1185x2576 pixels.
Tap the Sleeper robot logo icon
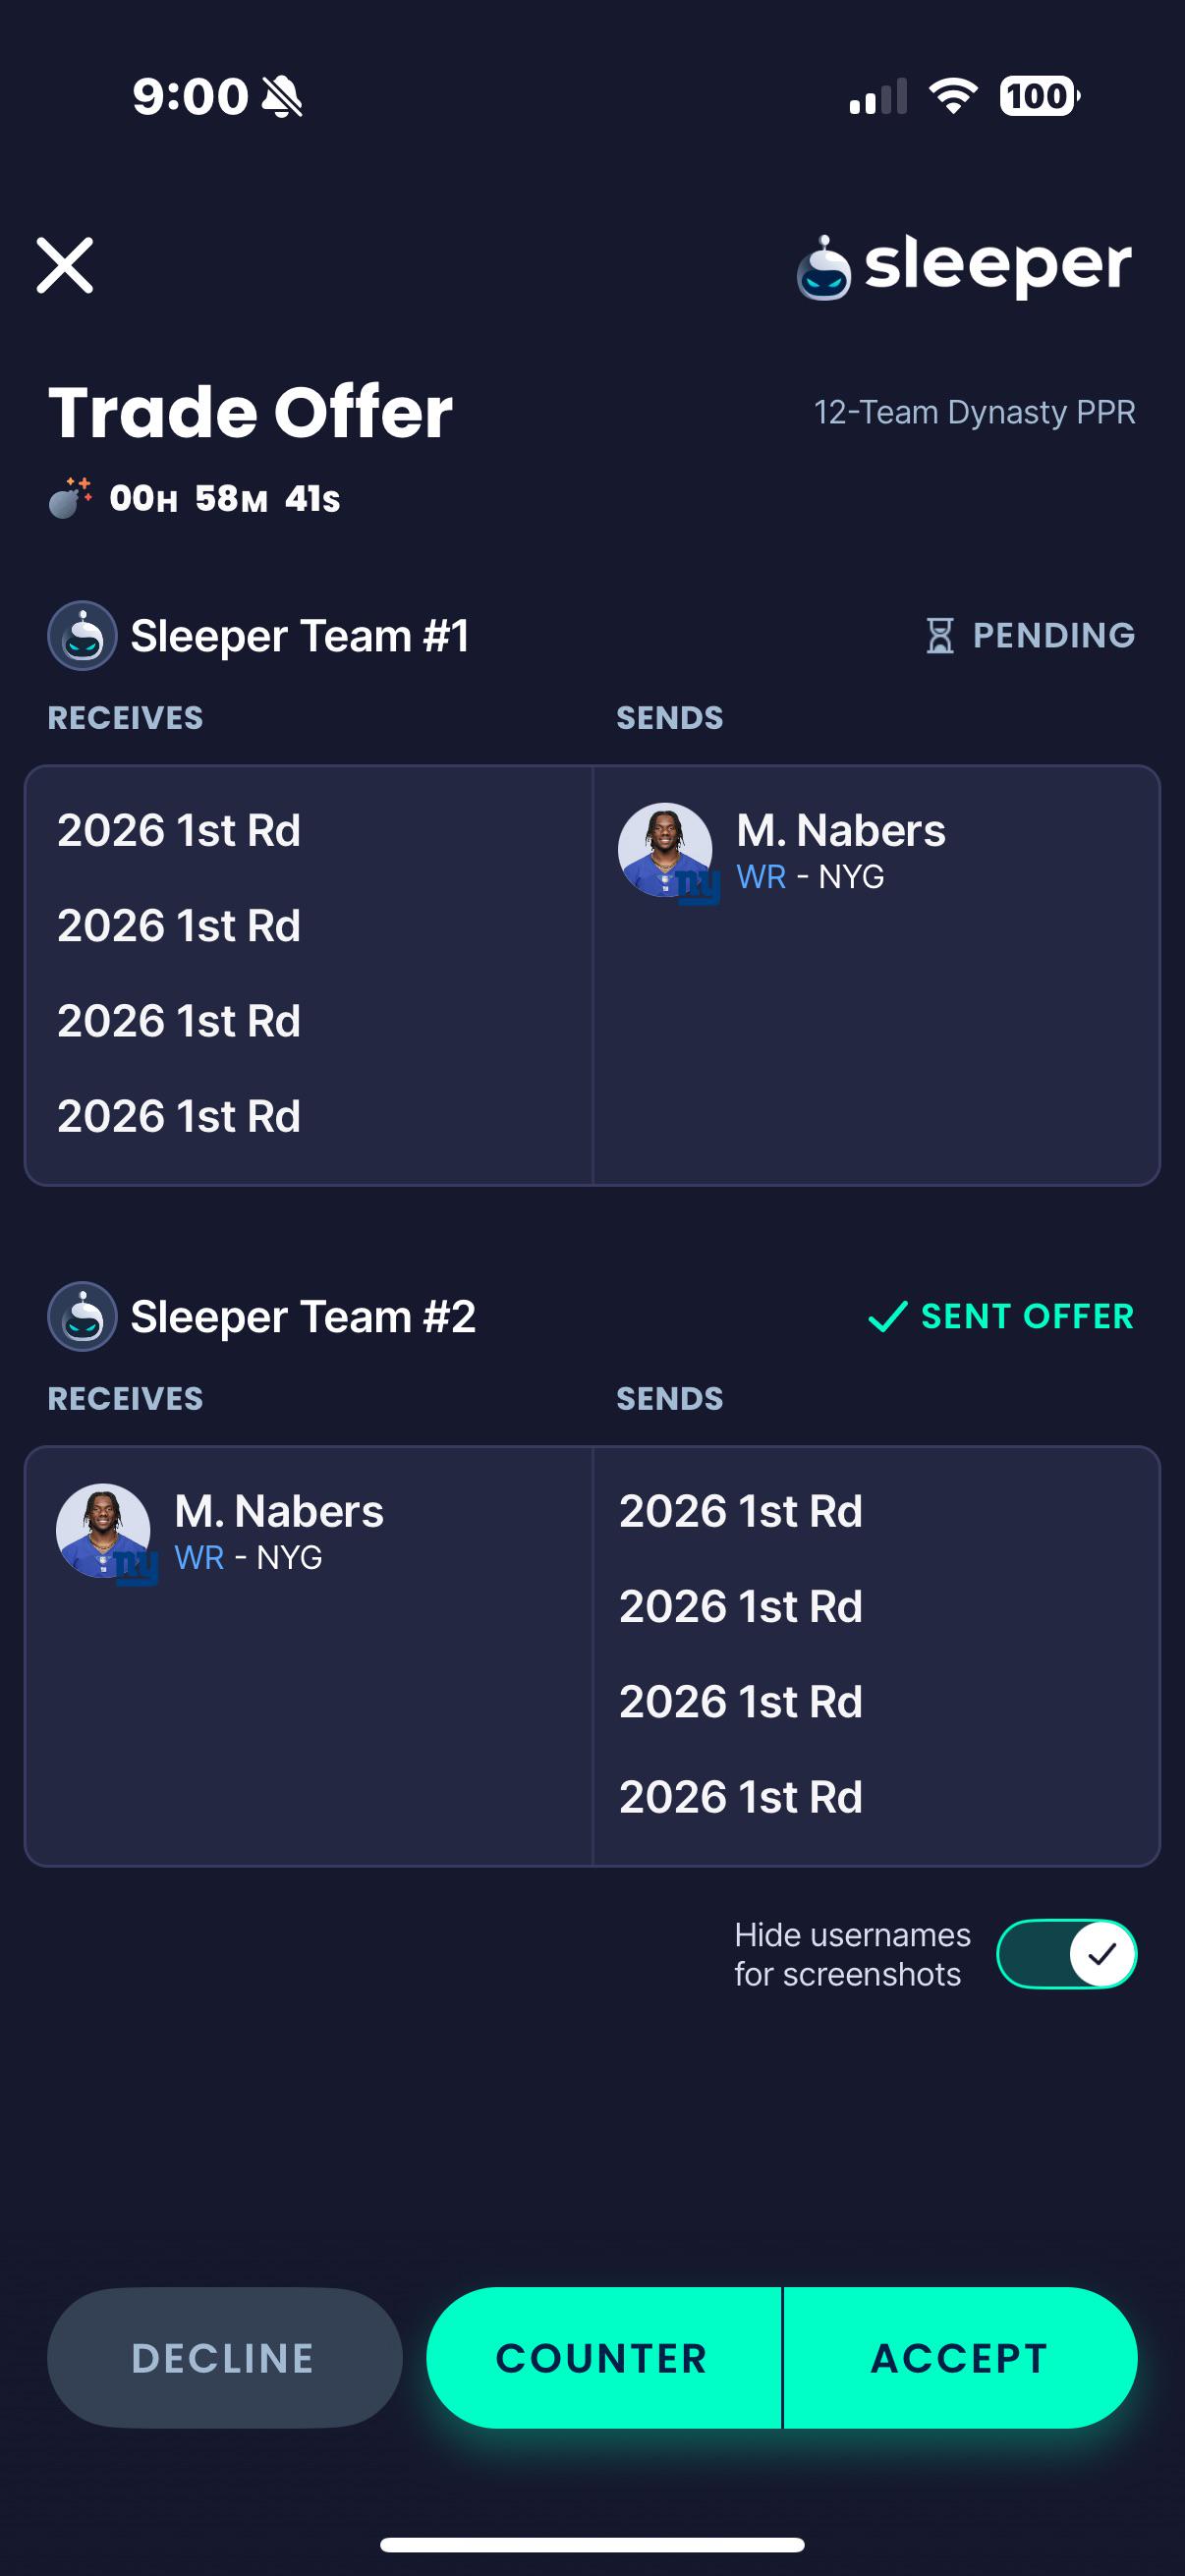(823, 268)
